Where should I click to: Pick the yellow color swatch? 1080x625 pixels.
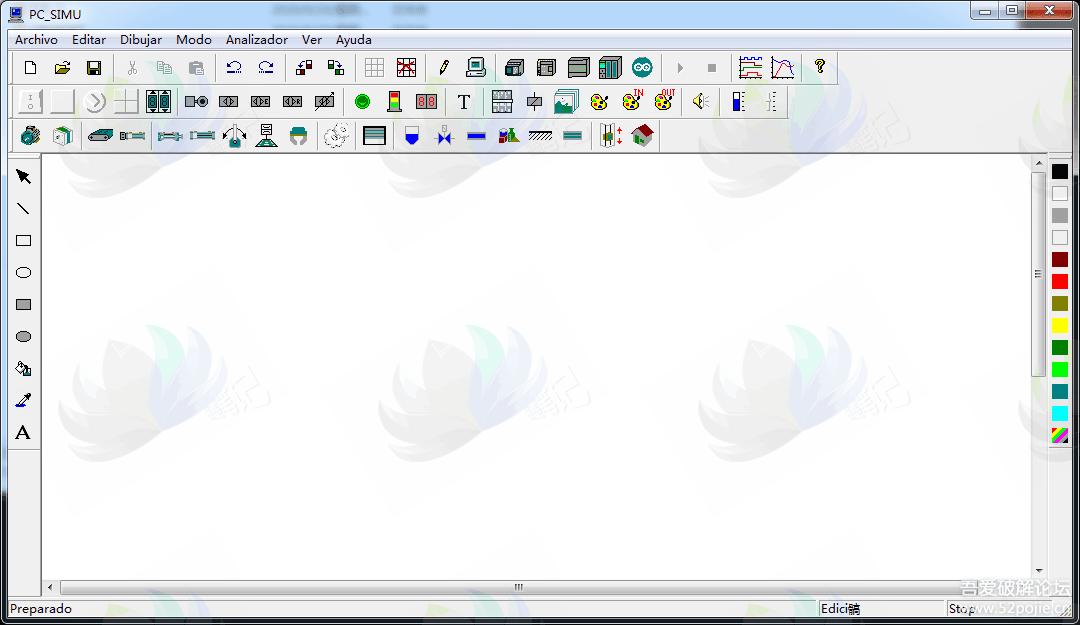(x=1059, y=326)
